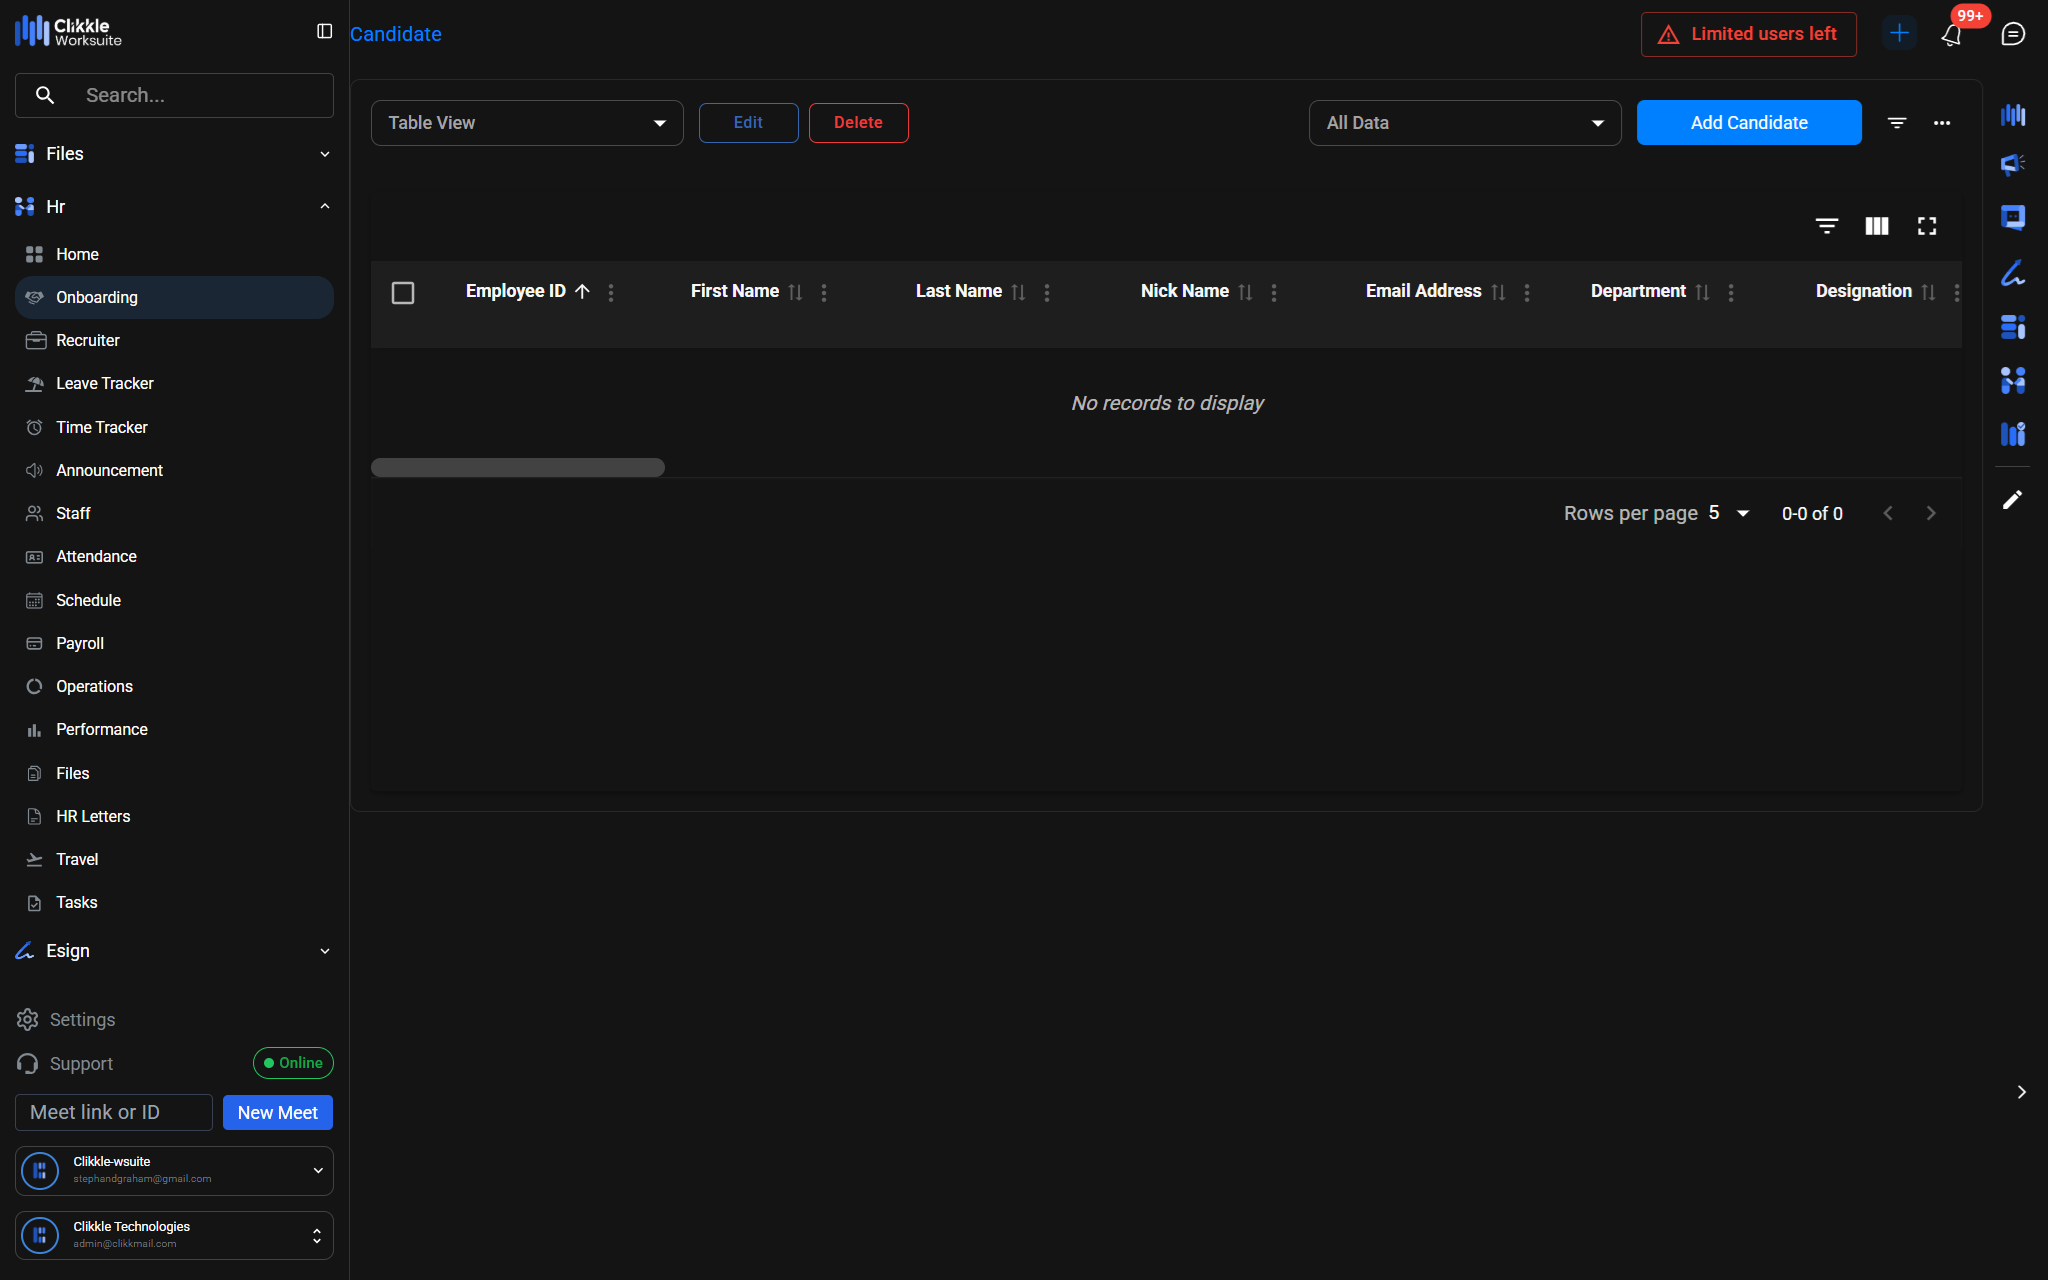Open the All Data dropdown
2048x1280 pixels.
1464,123
